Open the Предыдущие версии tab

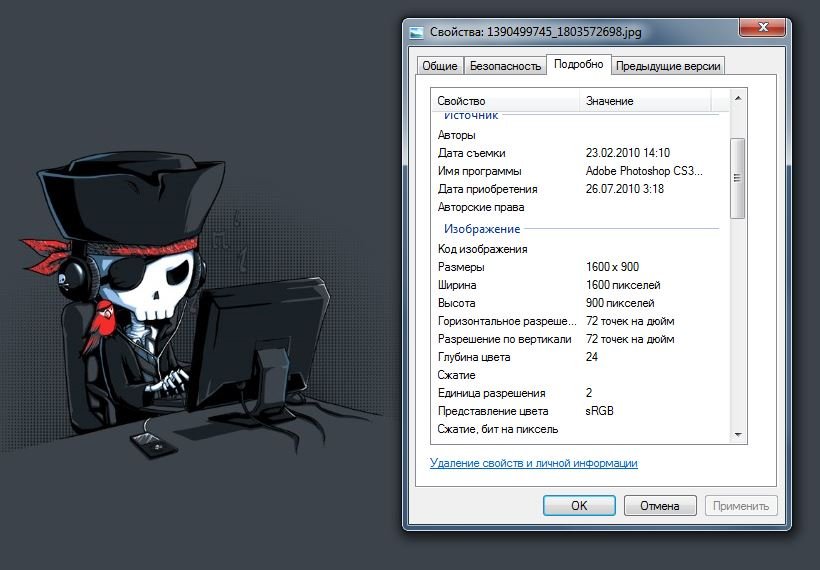668,66
